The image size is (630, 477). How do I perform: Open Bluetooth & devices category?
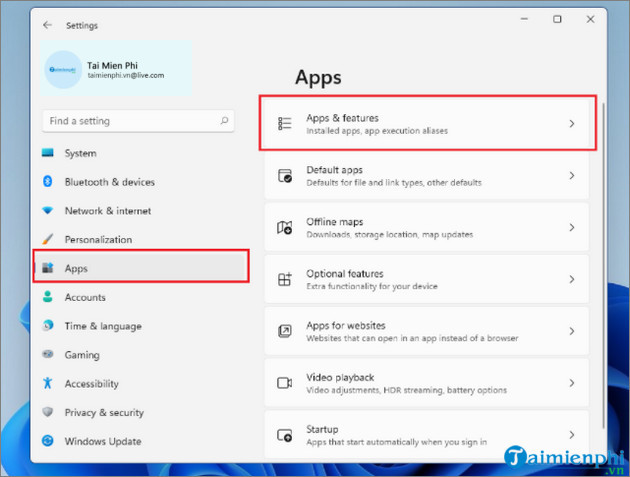coord(138,182)
